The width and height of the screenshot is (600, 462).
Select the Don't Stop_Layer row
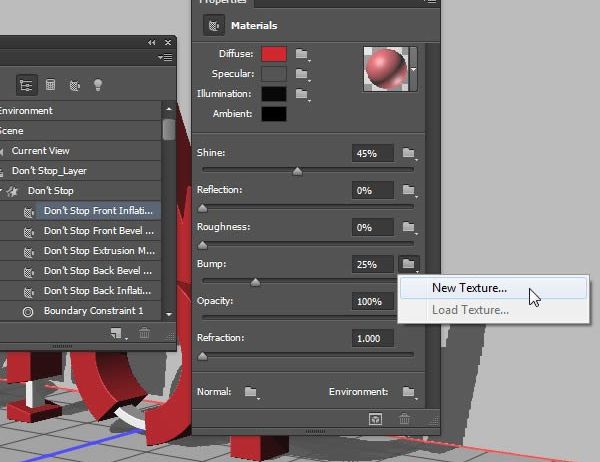[80, 171]
